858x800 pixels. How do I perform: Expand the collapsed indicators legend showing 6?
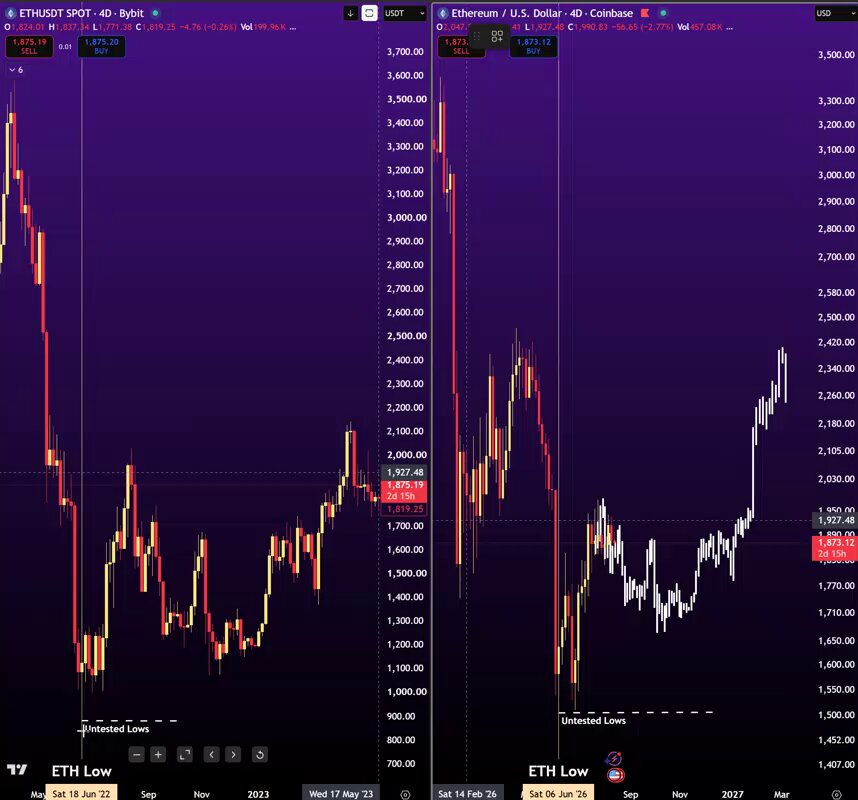coord(16,70)
